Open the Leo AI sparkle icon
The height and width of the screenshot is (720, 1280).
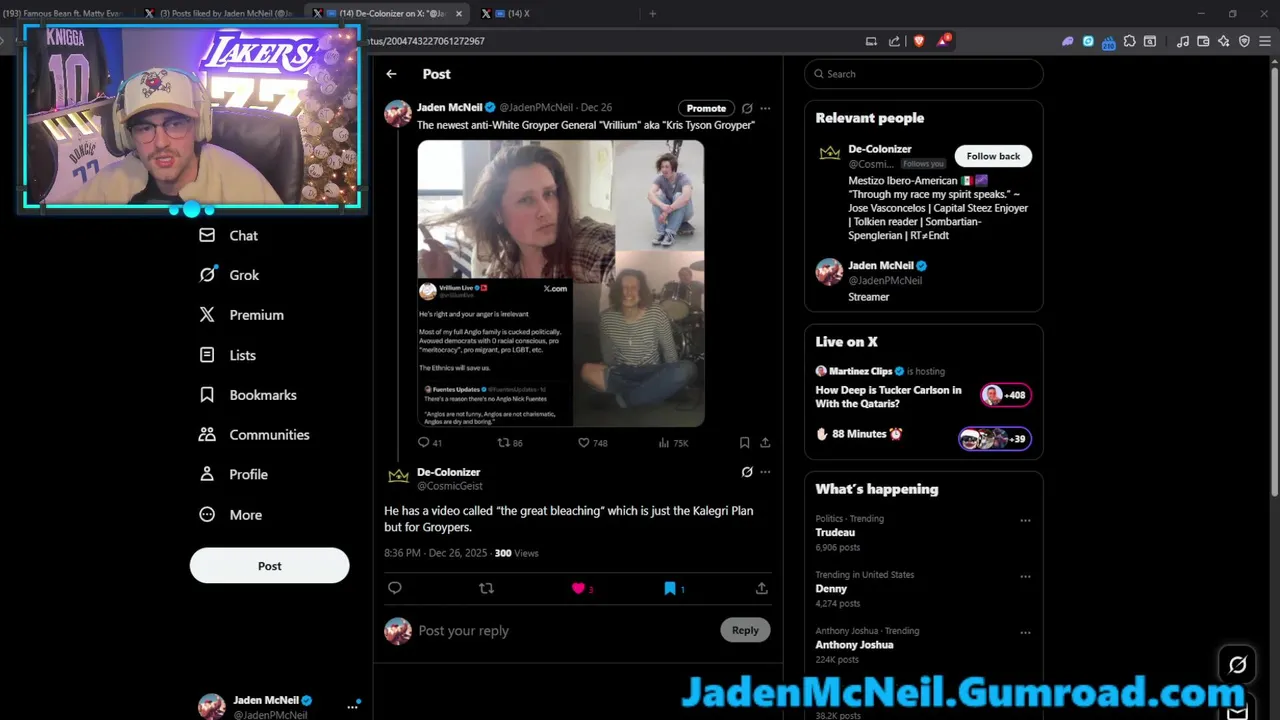click(x=1223, y=41)
